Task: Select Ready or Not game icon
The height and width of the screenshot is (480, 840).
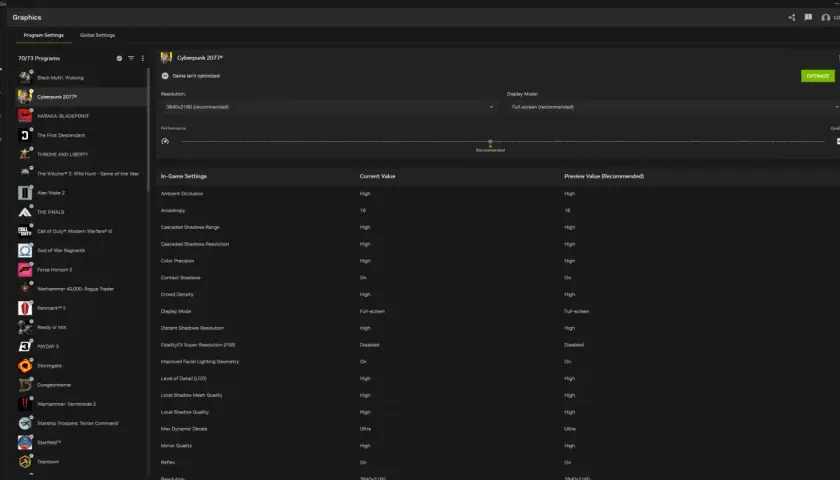Action: (x=25, y=327)
